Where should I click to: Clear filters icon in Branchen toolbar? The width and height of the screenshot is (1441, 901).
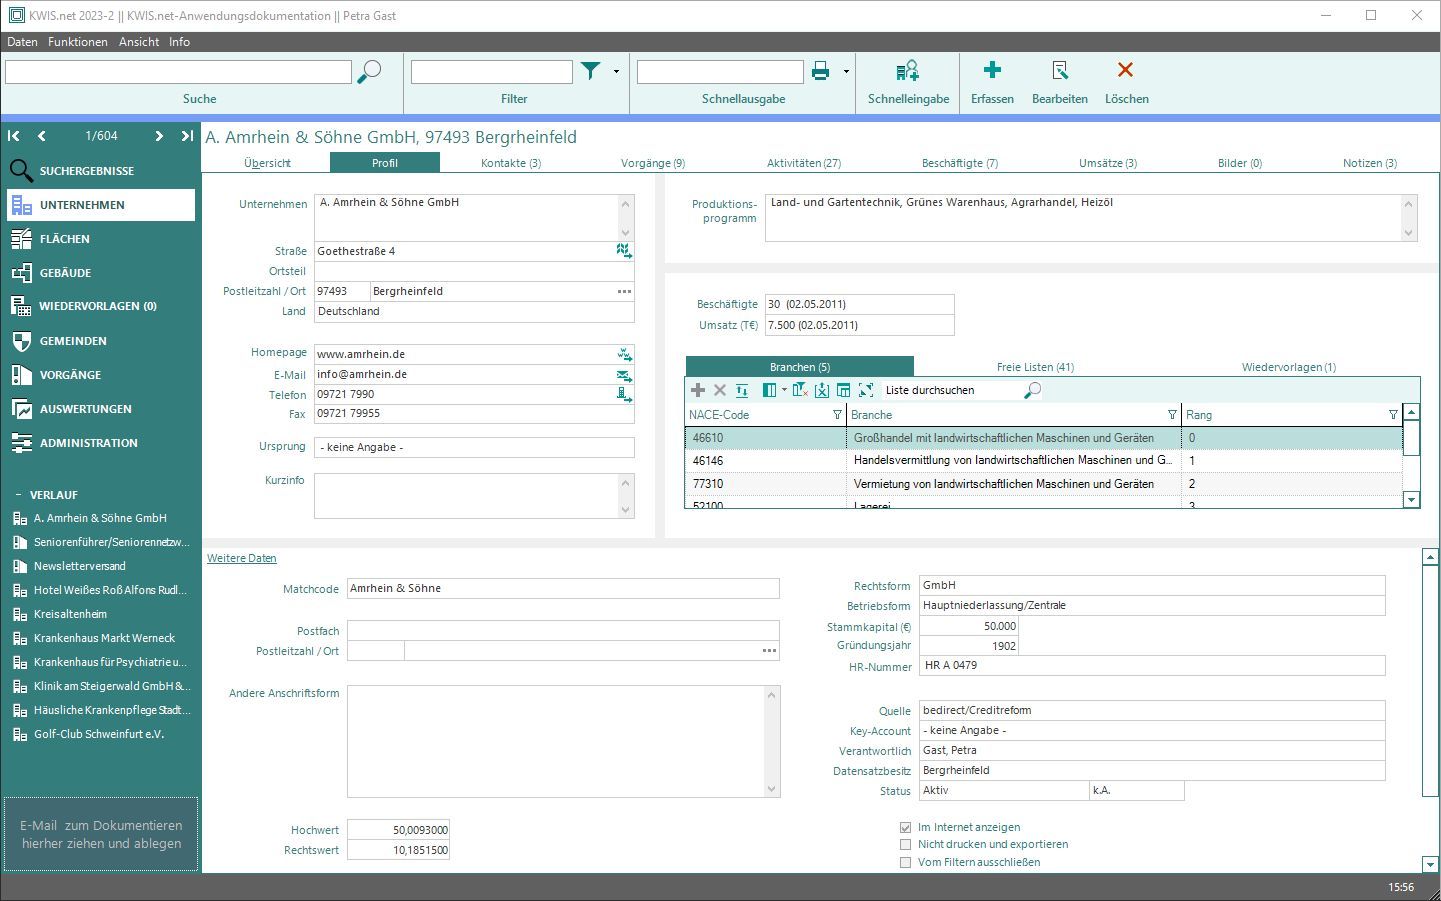point(800,390)
